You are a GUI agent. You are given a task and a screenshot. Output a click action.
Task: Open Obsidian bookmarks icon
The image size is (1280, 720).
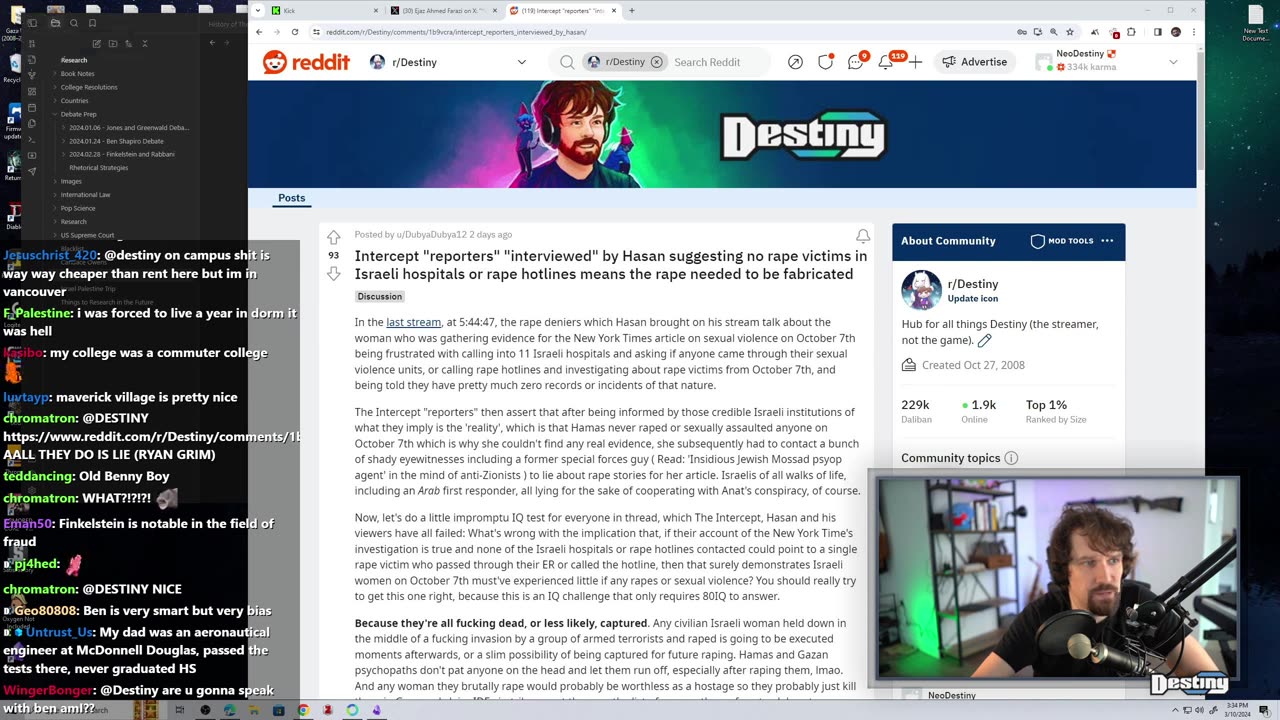point(93,23)
